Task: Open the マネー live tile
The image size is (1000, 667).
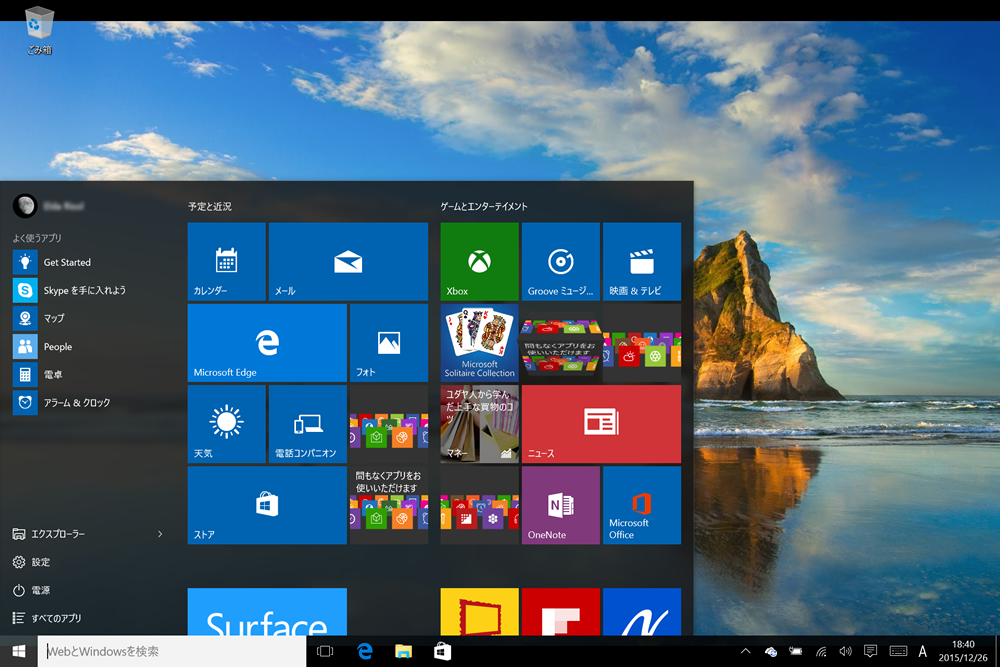Action: (480, 424)
